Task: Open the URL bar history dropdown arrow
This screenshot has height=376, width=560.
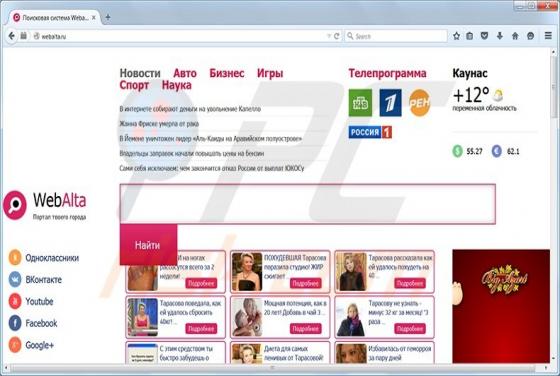Action: 329,36
